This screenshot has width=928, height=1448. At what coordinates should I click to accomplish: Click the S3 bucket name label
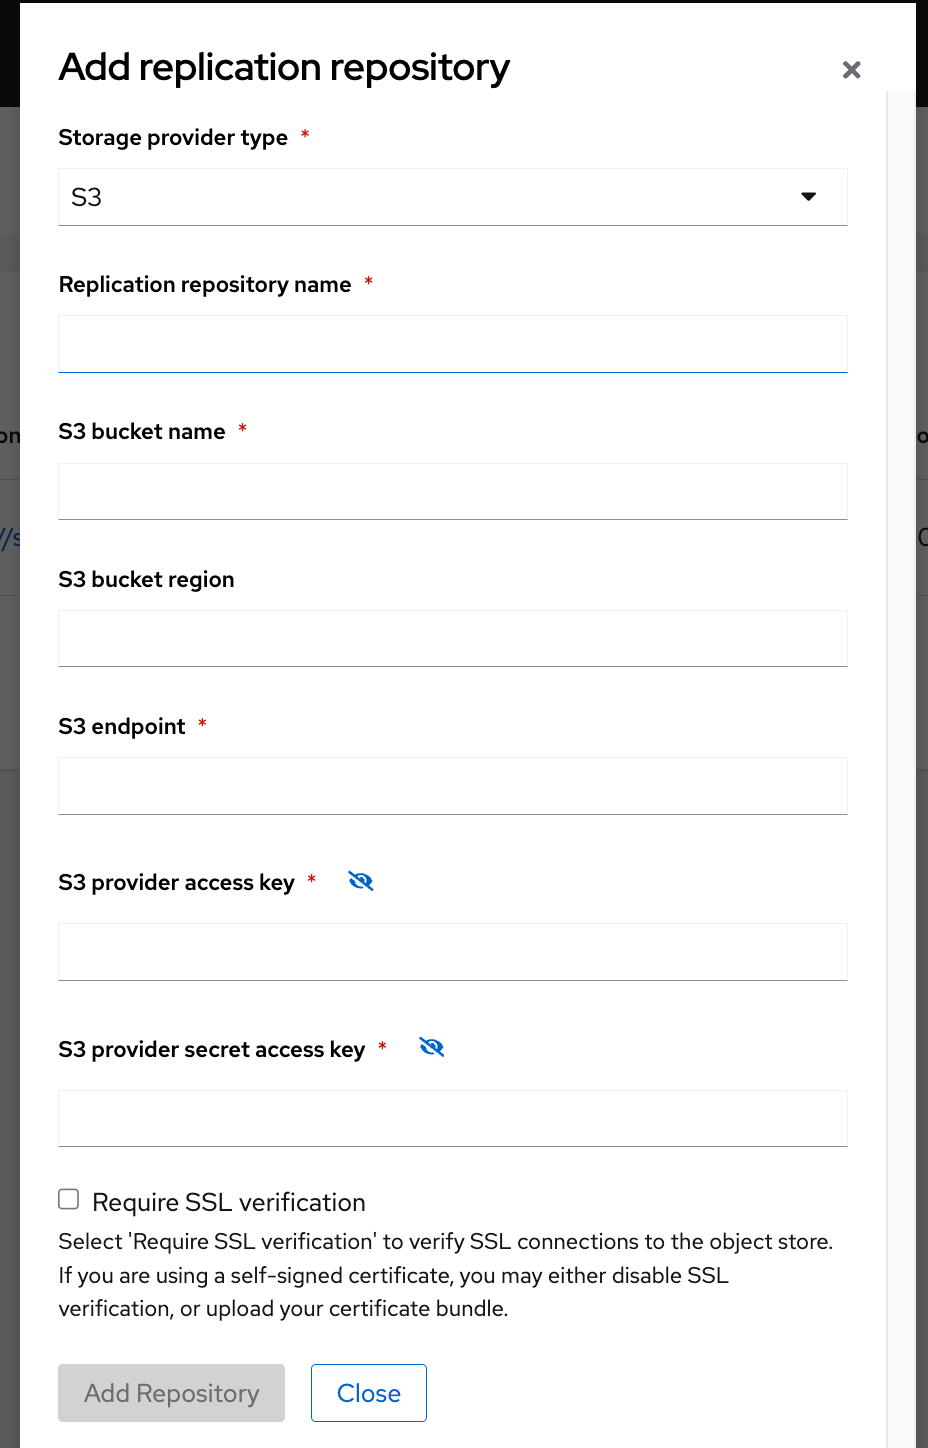142,432
